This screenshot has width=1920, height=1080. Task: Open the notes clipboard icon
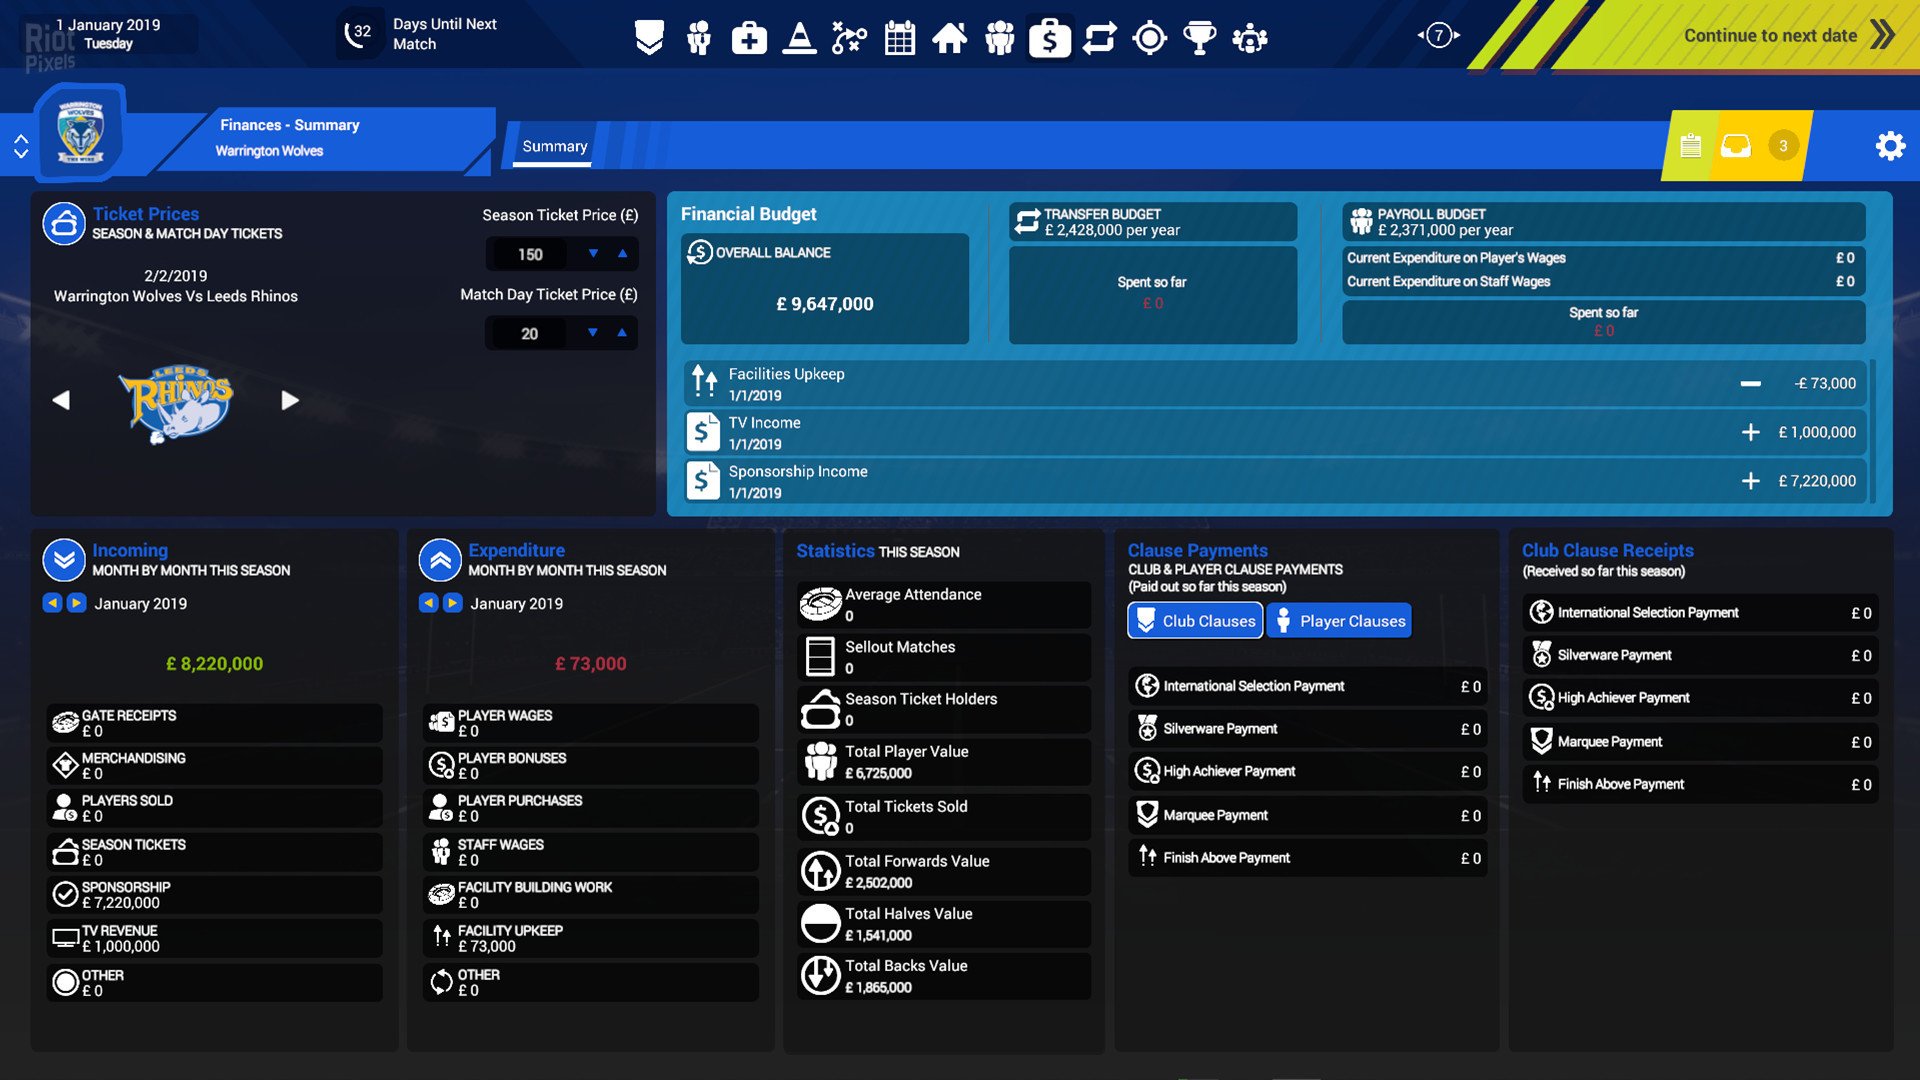(1690, 145)
